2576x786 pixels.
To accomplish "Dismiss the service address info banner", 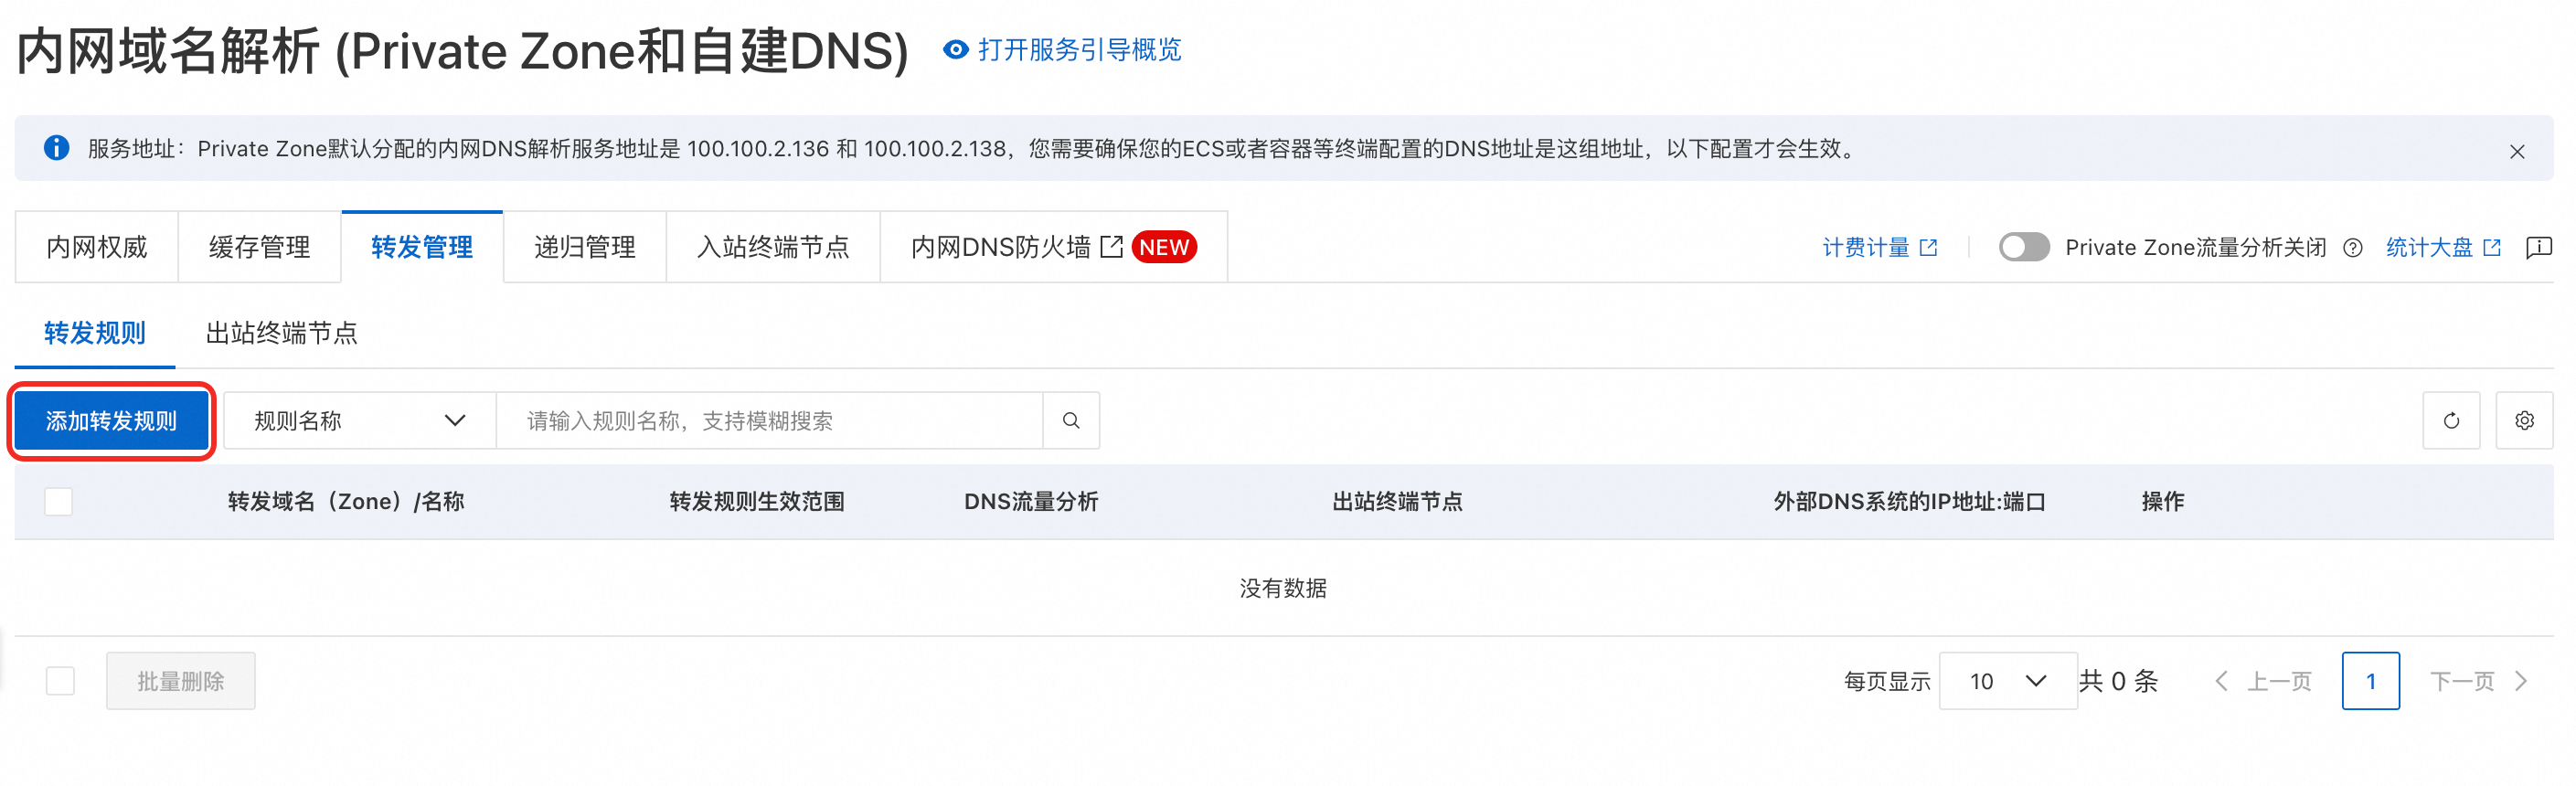I will (x=2516, y=151).
